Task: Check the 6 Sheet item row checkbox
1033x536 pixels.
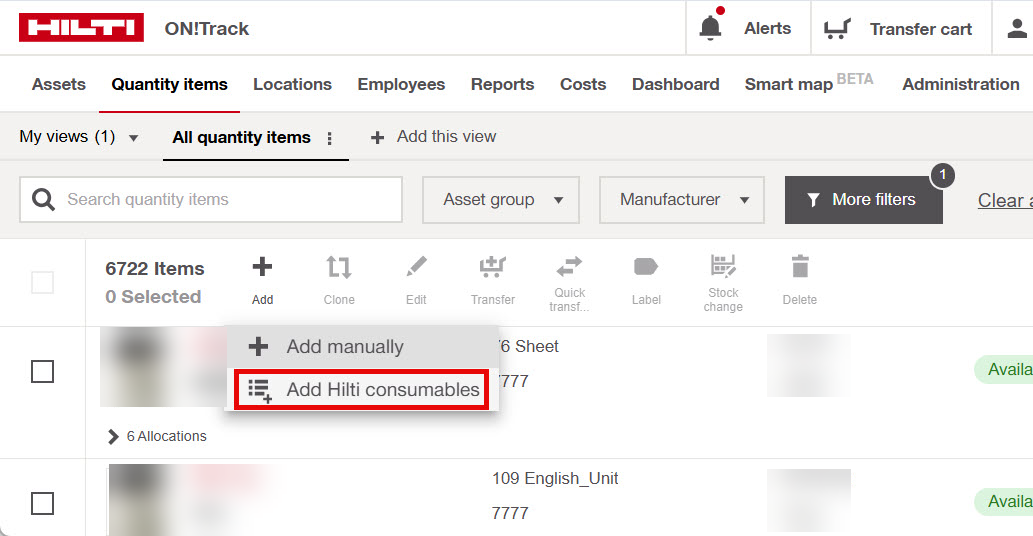Action: (42, 372)
